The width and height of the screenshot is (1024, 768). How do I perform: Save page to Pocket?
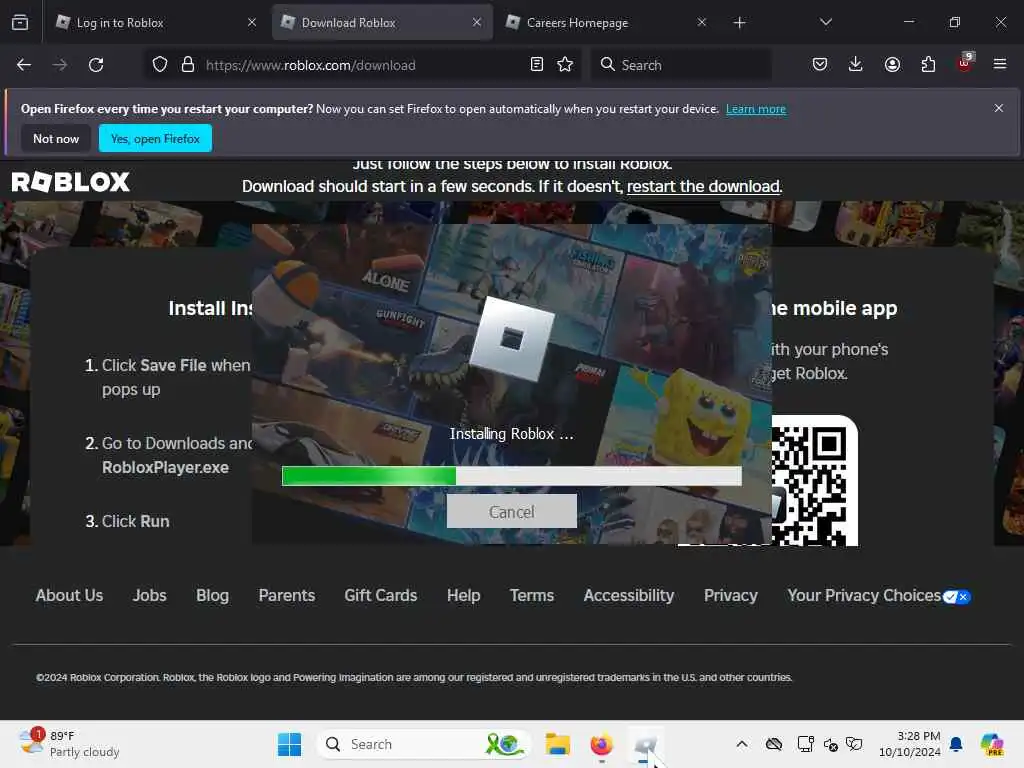coord(820,65)
